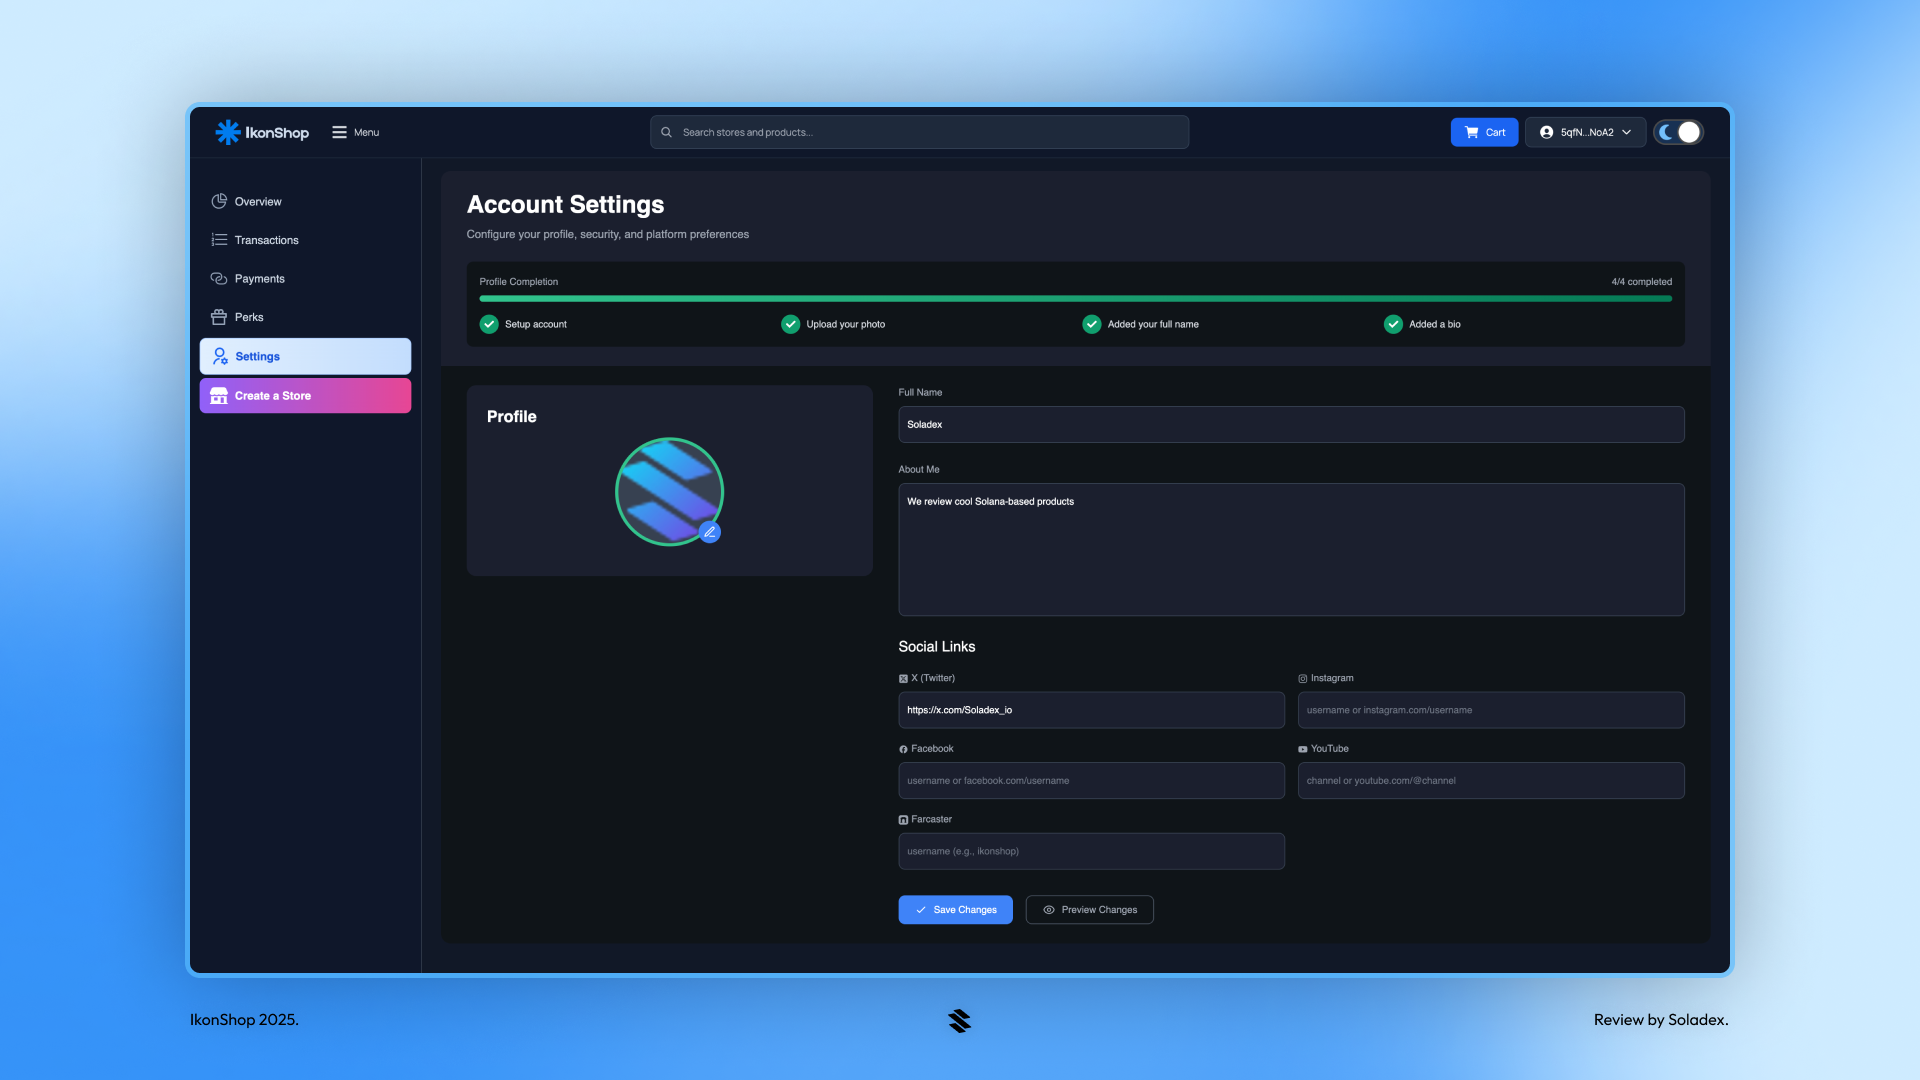The image size is (1920, 1080).
Task: Click the wallet user avatar icon
Action: pyautogui.click(x=1546, y=132)
